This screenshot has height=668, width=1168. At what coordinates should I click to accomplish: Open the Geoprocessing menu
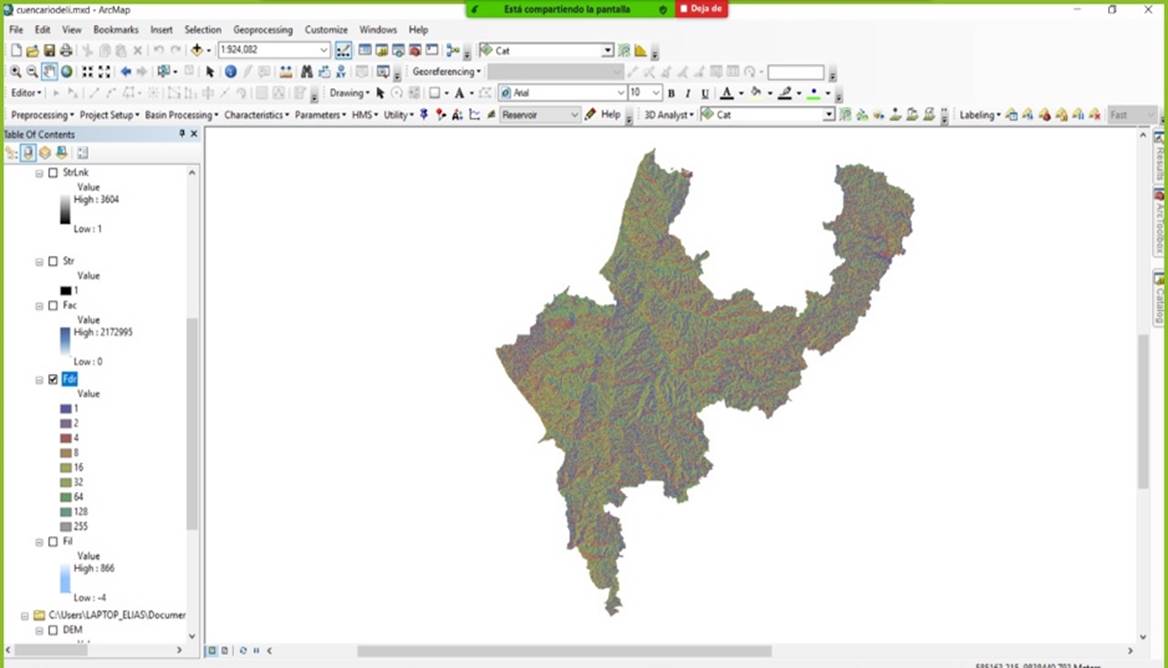262,30
